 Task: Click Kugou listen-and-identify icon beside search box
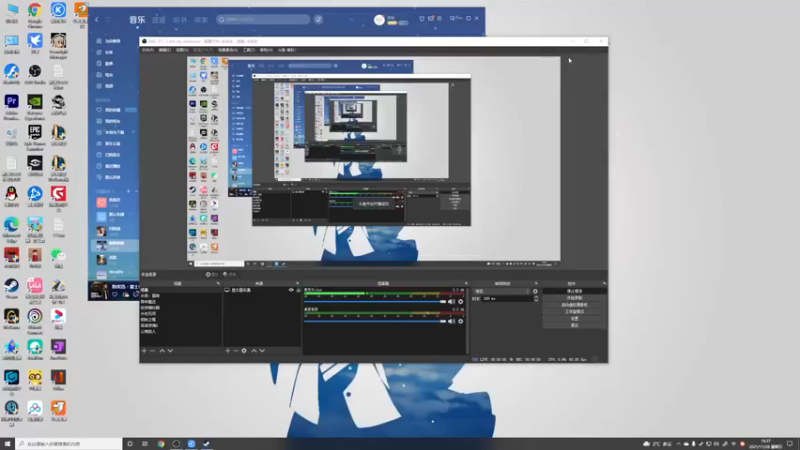click(318, 19)
